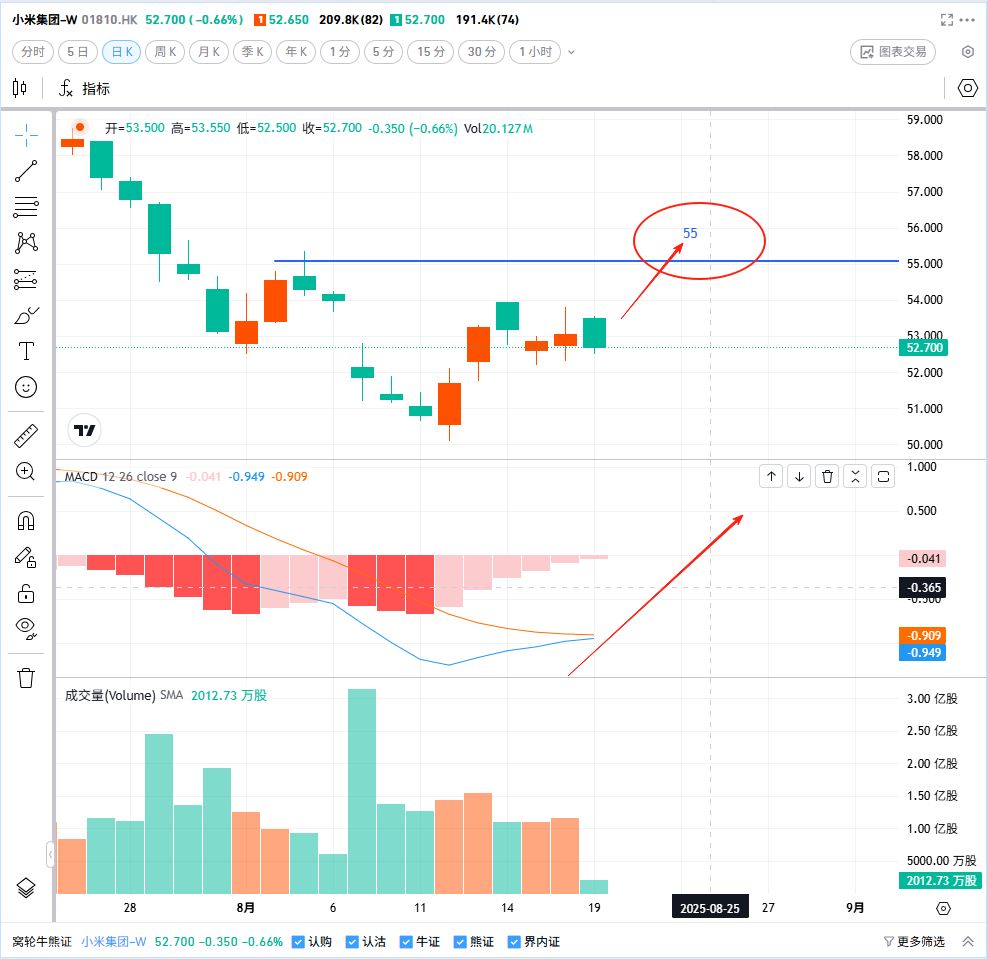This screenshot has height=959, width=987.
Task: Open the 图表交易 chart trading button
Action: 893,52
